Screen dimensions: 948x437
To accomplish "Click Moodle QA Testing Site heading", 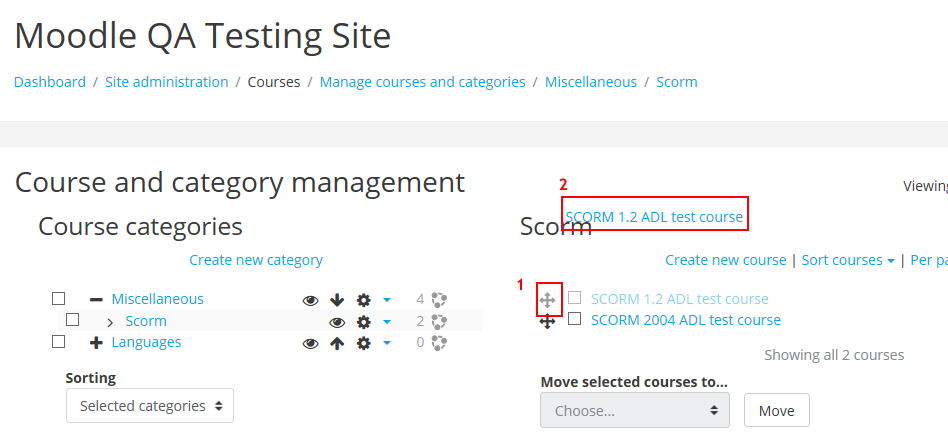I will click(203, 36).
